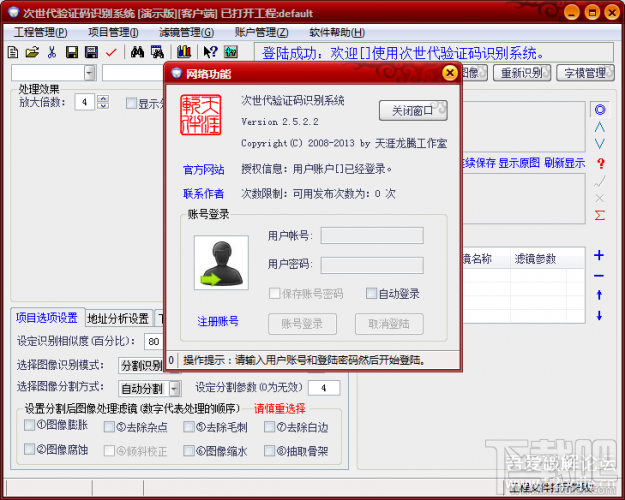Click the 设定分割参数 value field
Image resolution: width=625 pixels, height=500 pixels.
tap(324, 388)
